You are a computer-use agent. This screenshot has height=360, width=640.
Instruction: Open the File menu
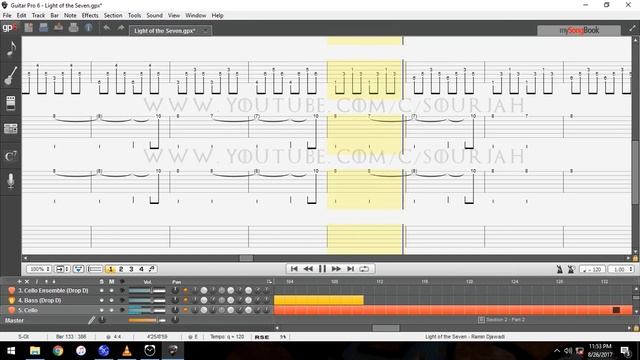(7, 16)
